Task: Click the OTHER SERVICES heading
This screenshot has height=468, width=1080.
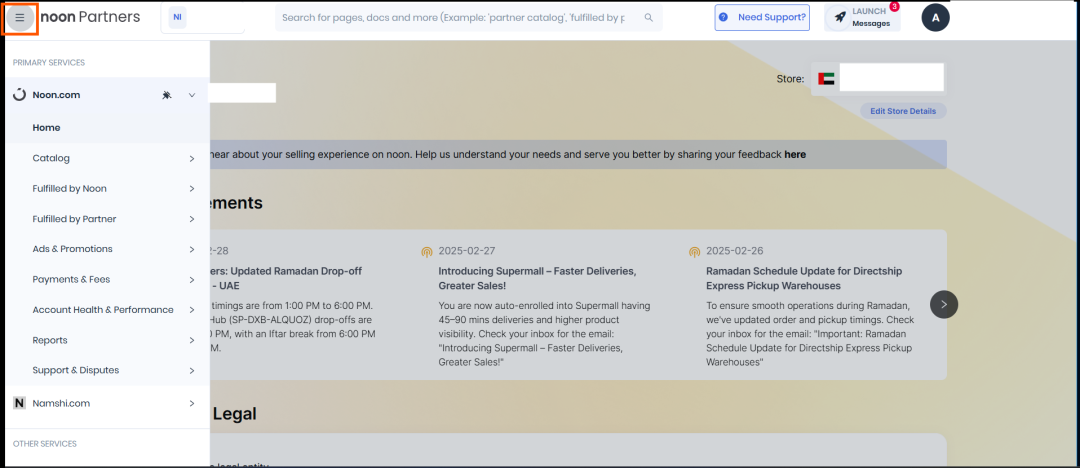Action: [x=45, y=444]
